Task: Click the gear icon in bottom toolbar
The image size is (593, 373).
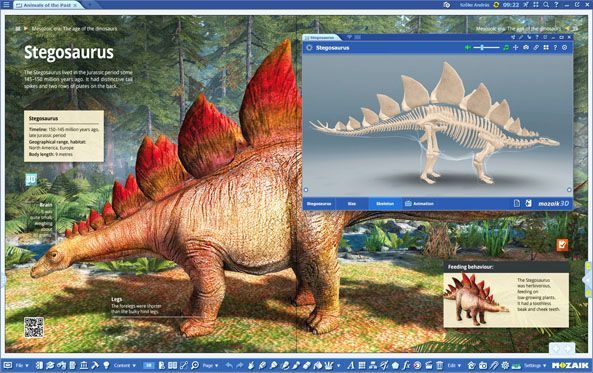Action: [x=505, y=365]
